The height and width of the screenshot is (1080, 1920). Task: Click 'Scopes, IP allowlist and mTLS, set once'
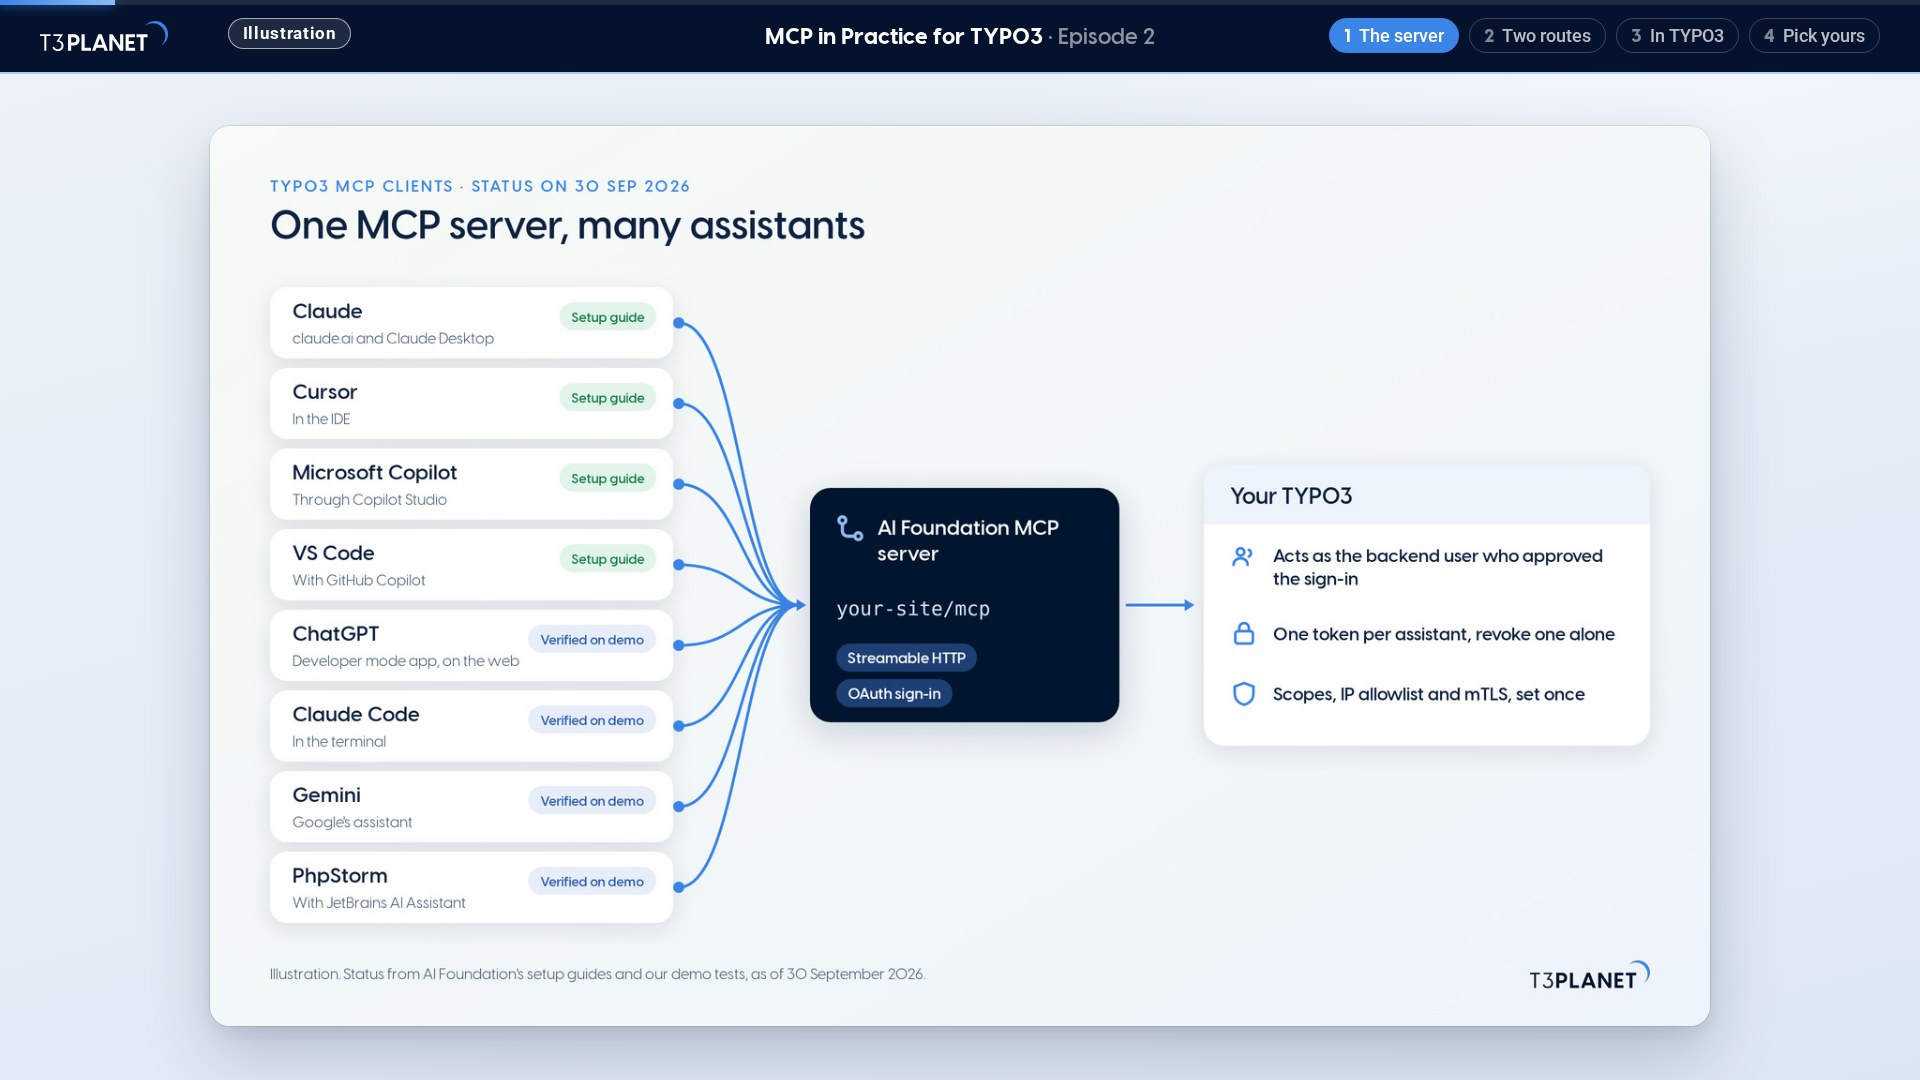tap(1428, 694)
